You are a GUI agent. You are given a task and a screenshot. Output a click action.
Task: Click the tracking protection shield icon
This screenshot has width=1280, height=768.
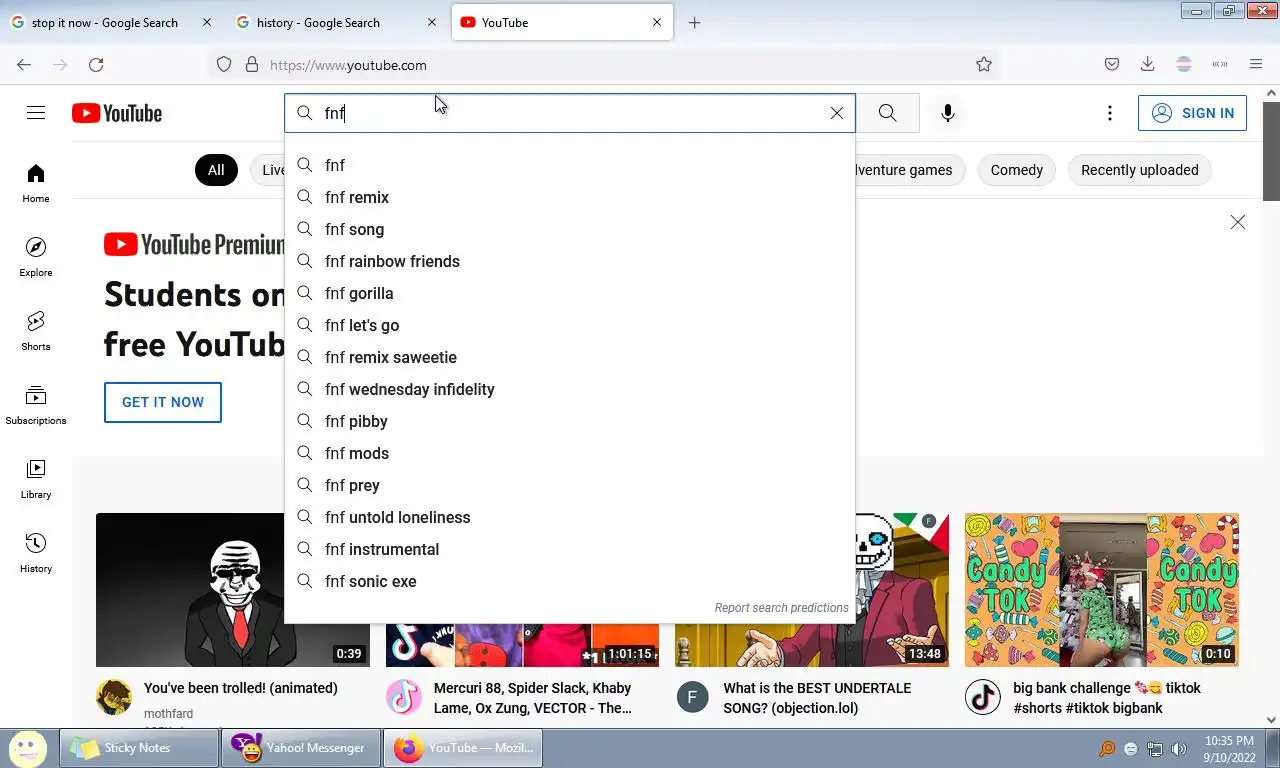[224, 64]
